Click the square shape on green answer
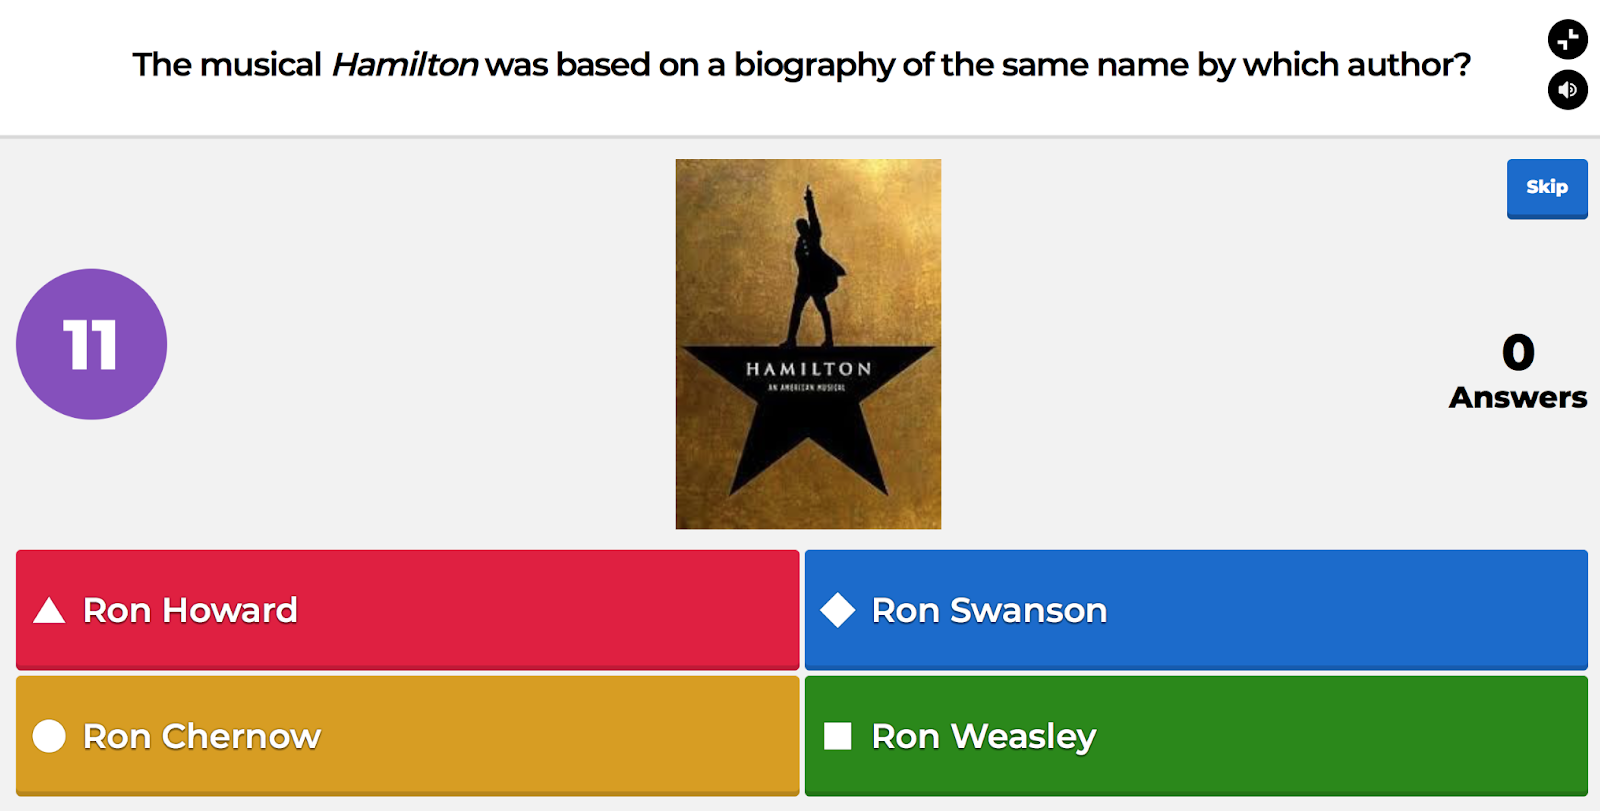This screenshot has height=811, width=1600. point(837,736)
